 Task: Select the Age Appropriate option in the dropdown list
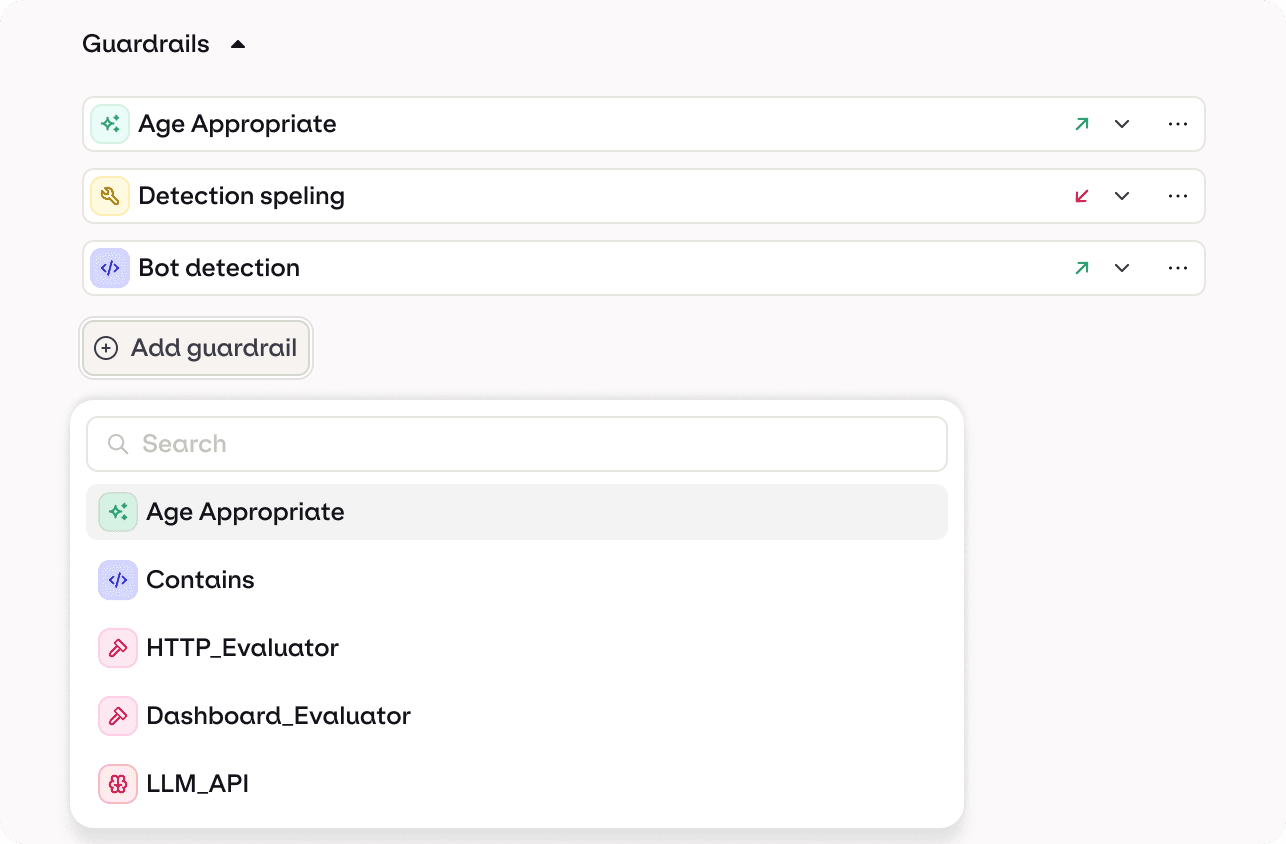click(x=245, y=512)
